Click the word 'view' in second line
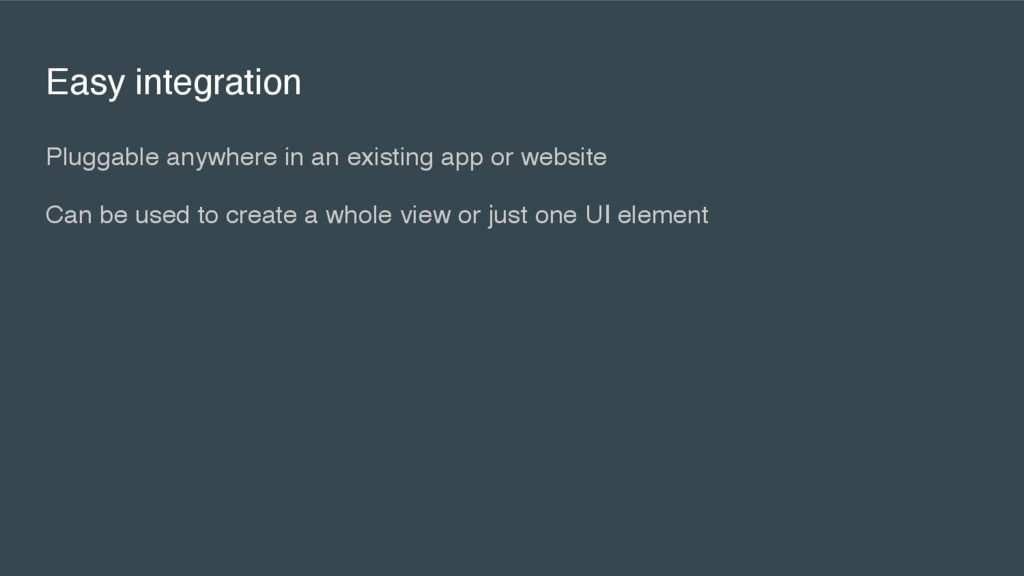This screenshot has width=1024, height=576. [425, 215]
